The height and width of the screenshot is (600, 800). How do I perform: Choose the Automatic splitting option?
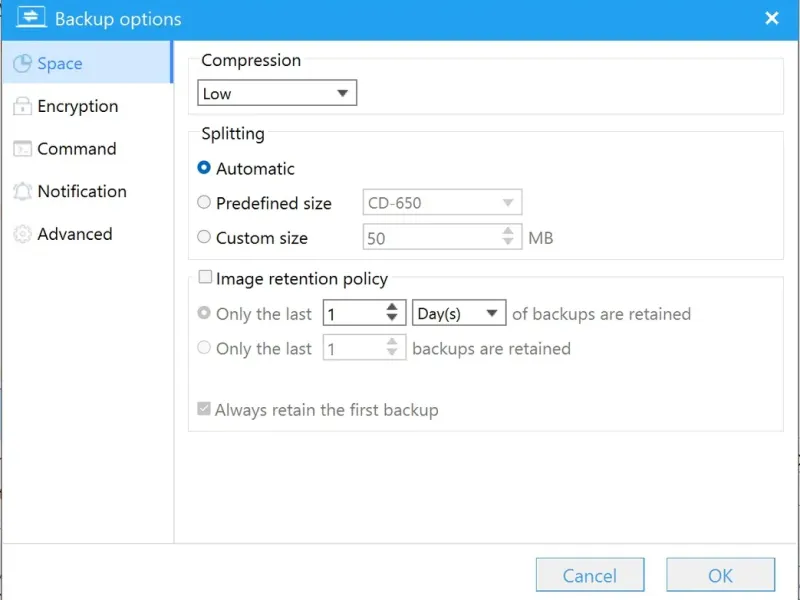click(204, 169)
